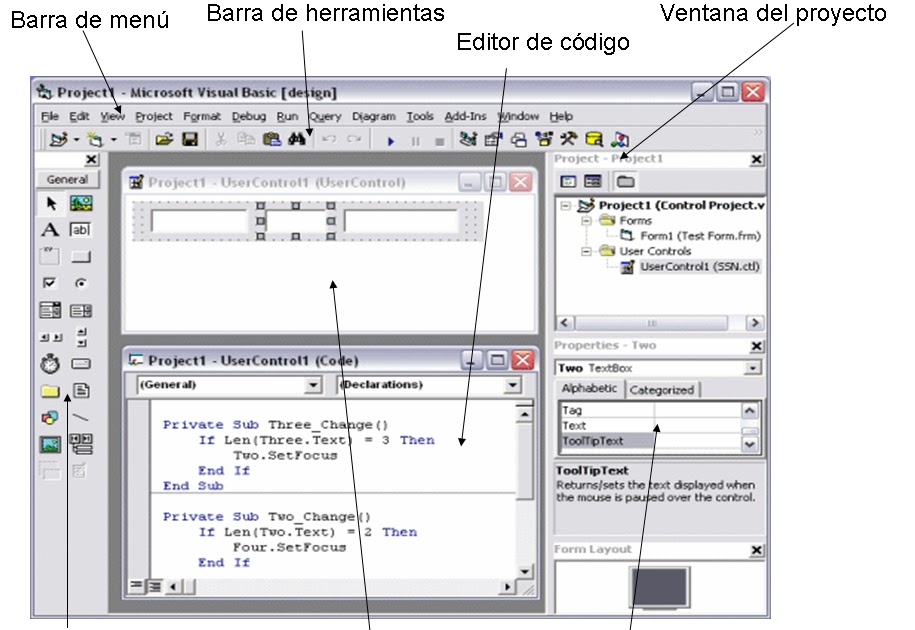Select the OptionButton control in the toolbox
Viewport: 915px width, 630px height.
[x=81, y=284]
